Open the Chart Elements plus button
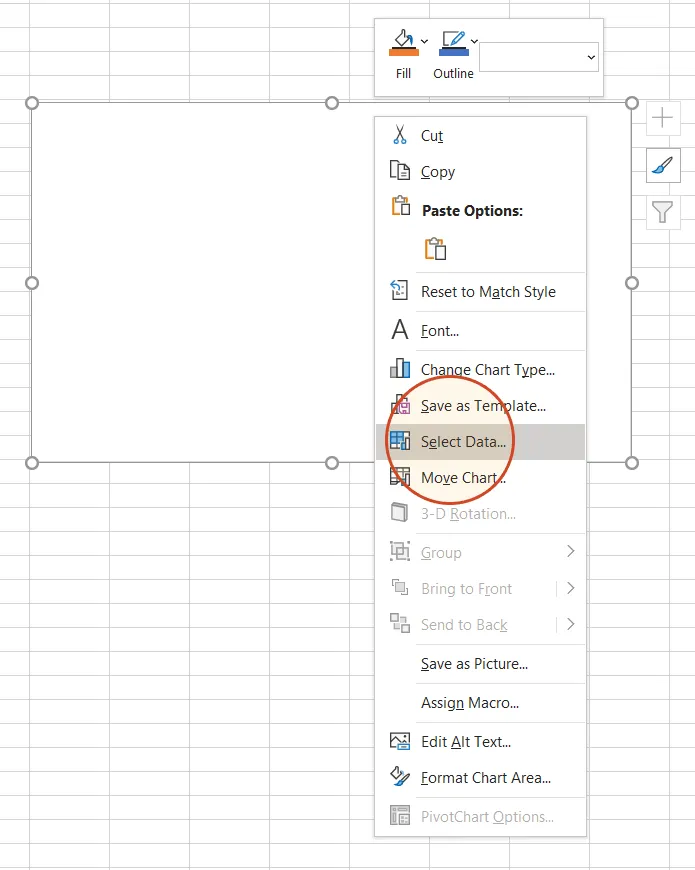The height and width of the screenshot is (870, 695). [x=663, y=118]
